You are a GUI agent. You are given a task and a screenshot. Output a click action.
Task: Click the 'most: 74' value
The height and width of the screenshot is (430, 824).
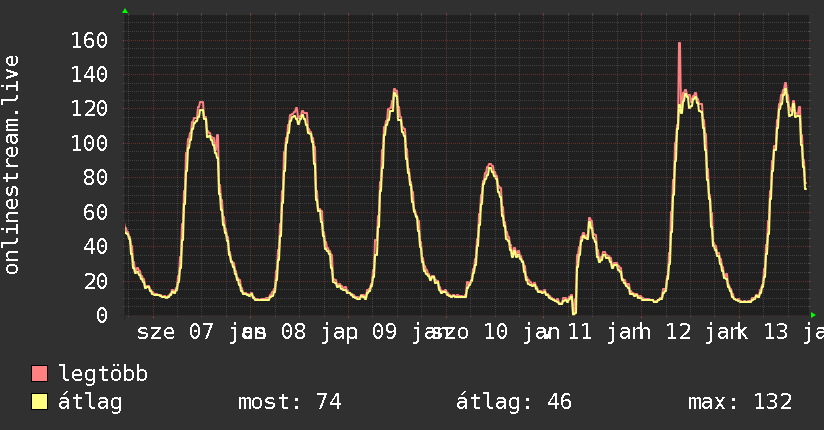[x=290, y=402]
